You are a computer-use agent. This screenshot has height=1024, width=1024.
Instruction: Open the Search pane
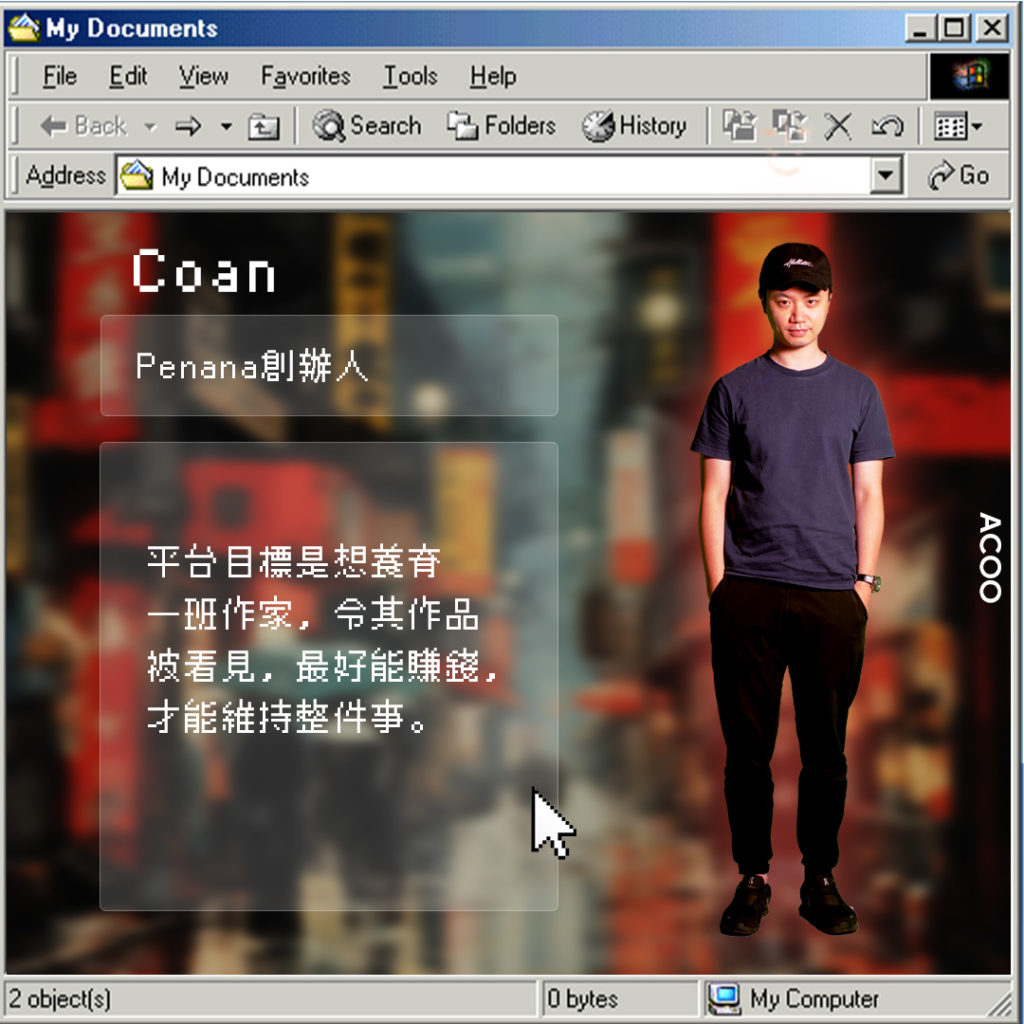[367, 126]
